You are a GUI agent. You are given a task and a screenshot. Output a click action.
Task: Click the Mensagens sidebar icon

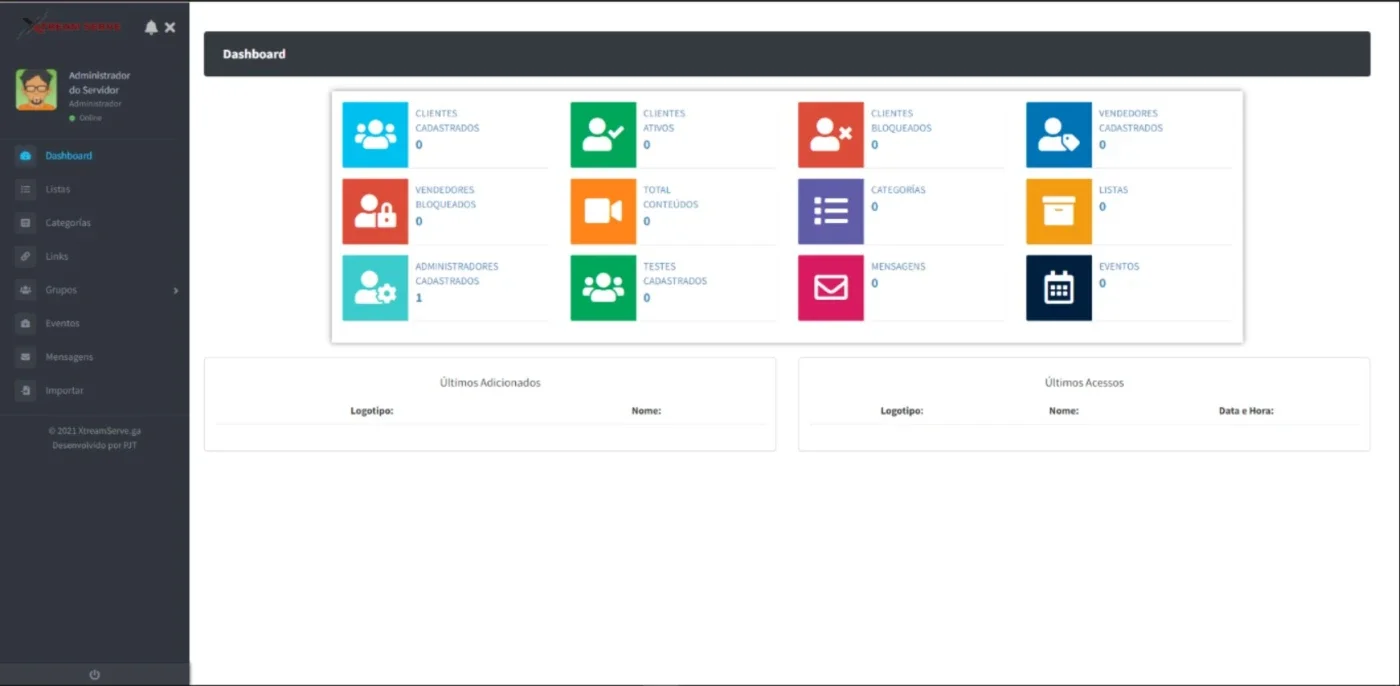click(x=26, y=357)
